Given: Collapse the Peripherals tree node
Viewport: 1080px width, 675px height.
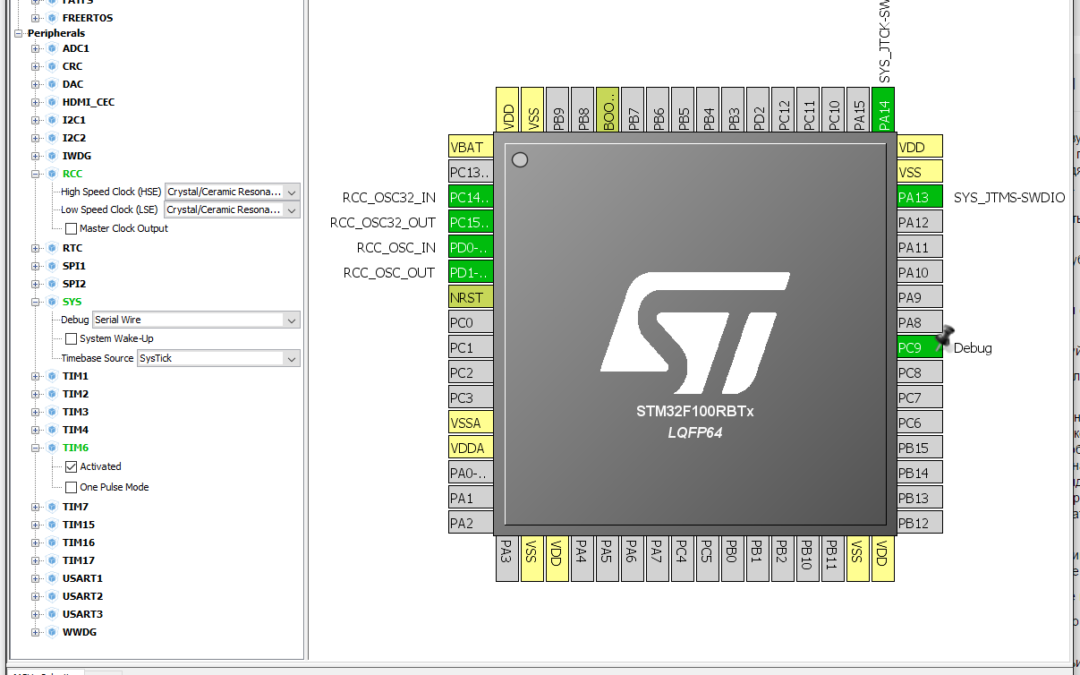Looking at the screenshot, I should coord(16,33).
